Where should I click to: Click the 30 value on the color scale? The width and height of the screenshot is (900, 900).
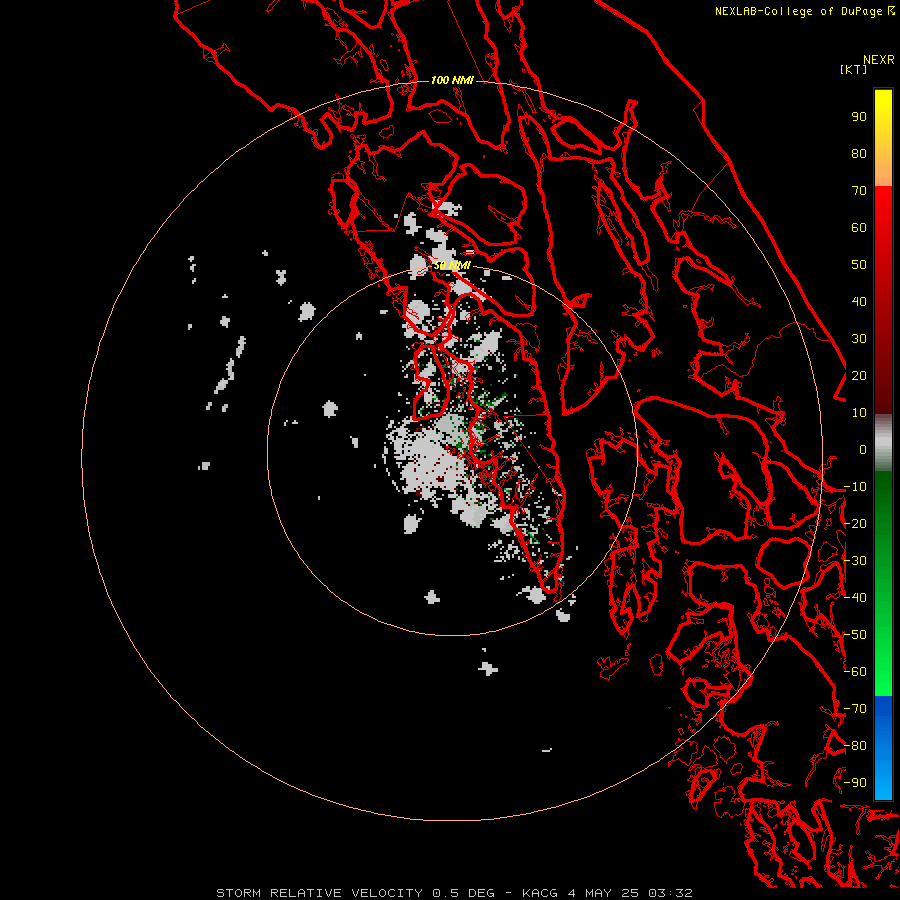(x=859, y=339)
